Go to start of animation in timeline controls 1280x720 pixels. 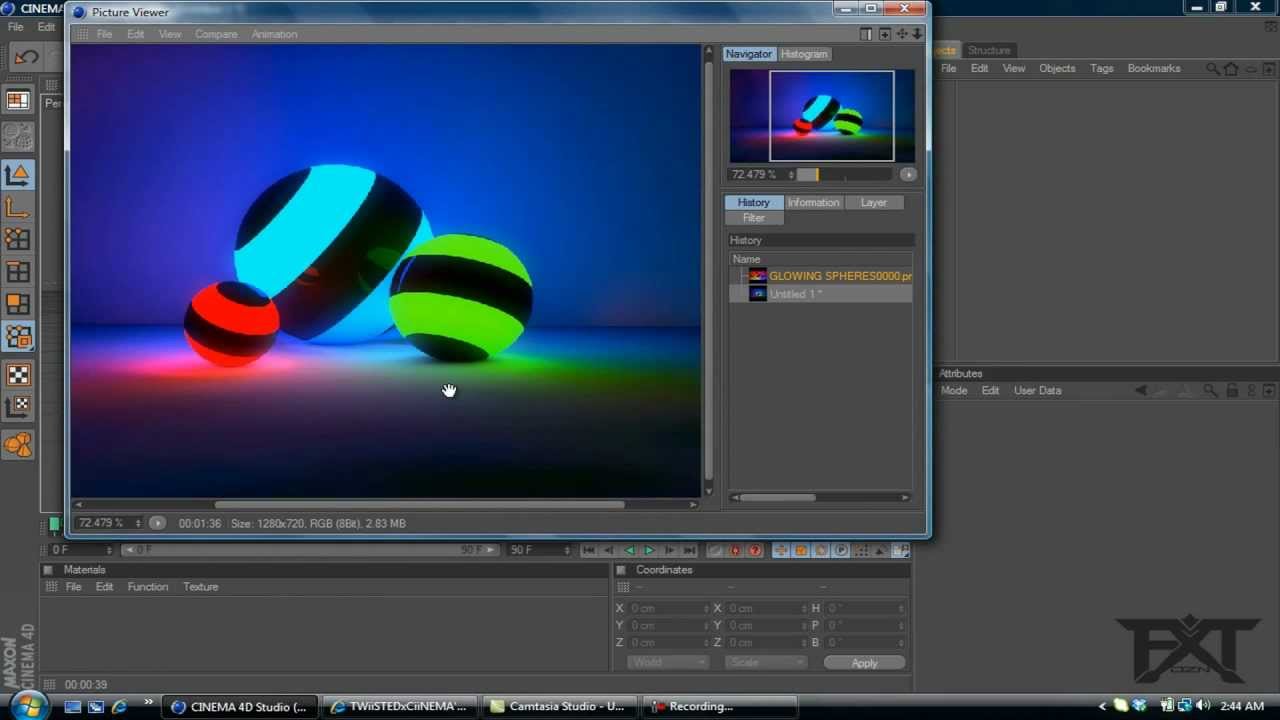[589, 550]
